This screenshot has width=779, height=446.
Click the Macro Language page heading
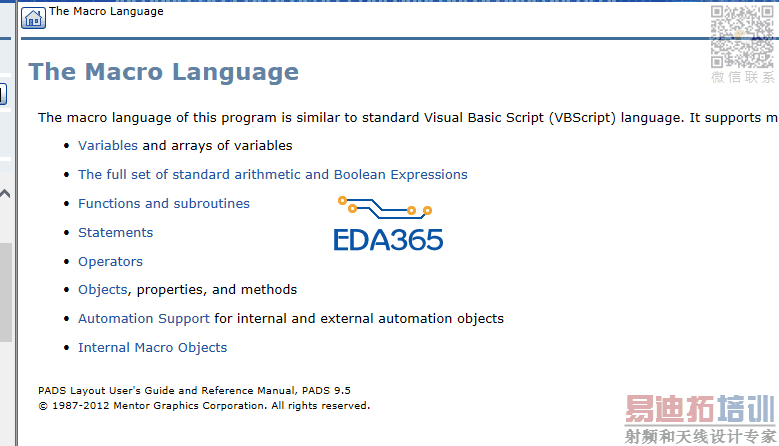point(163,72)
